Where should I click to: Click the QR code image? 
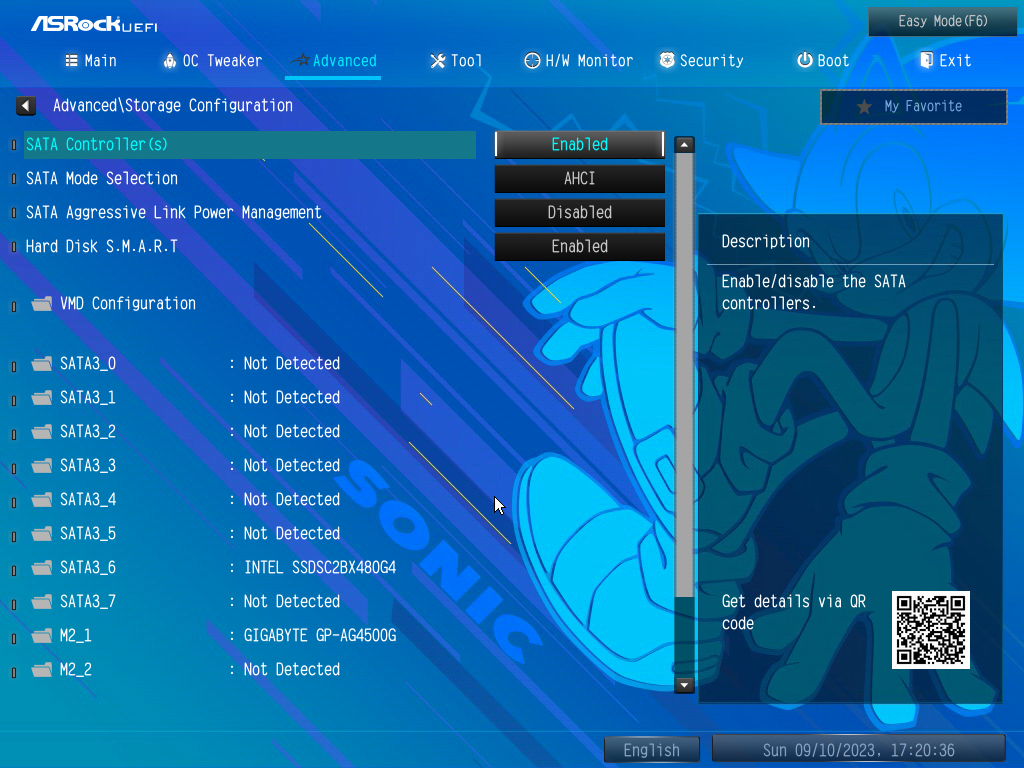pyautogui.click(x=931, y=630)
